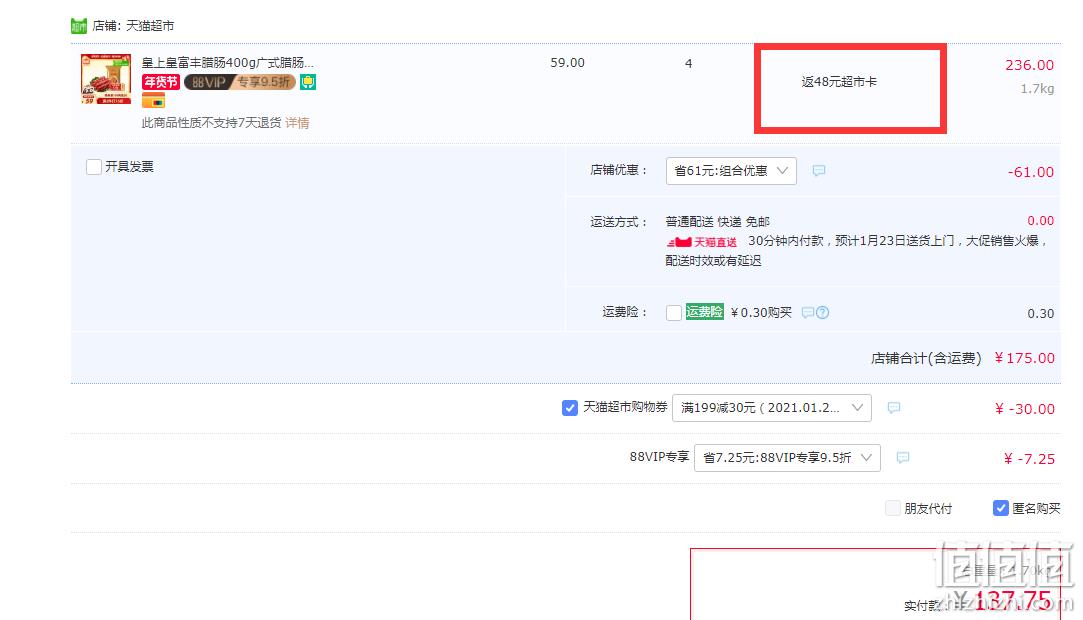Open the 满199减30元 coupon dropdown
1083x620 pixels.
tap(771, 408)
